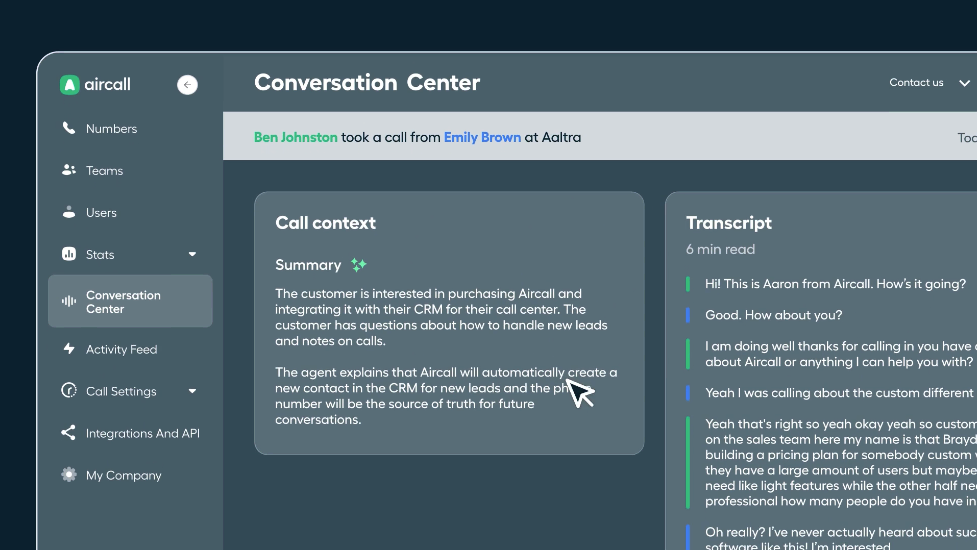
Task: Open Ben Johnston's profile link
Action: pyautogui.click(x=295, y=137)
